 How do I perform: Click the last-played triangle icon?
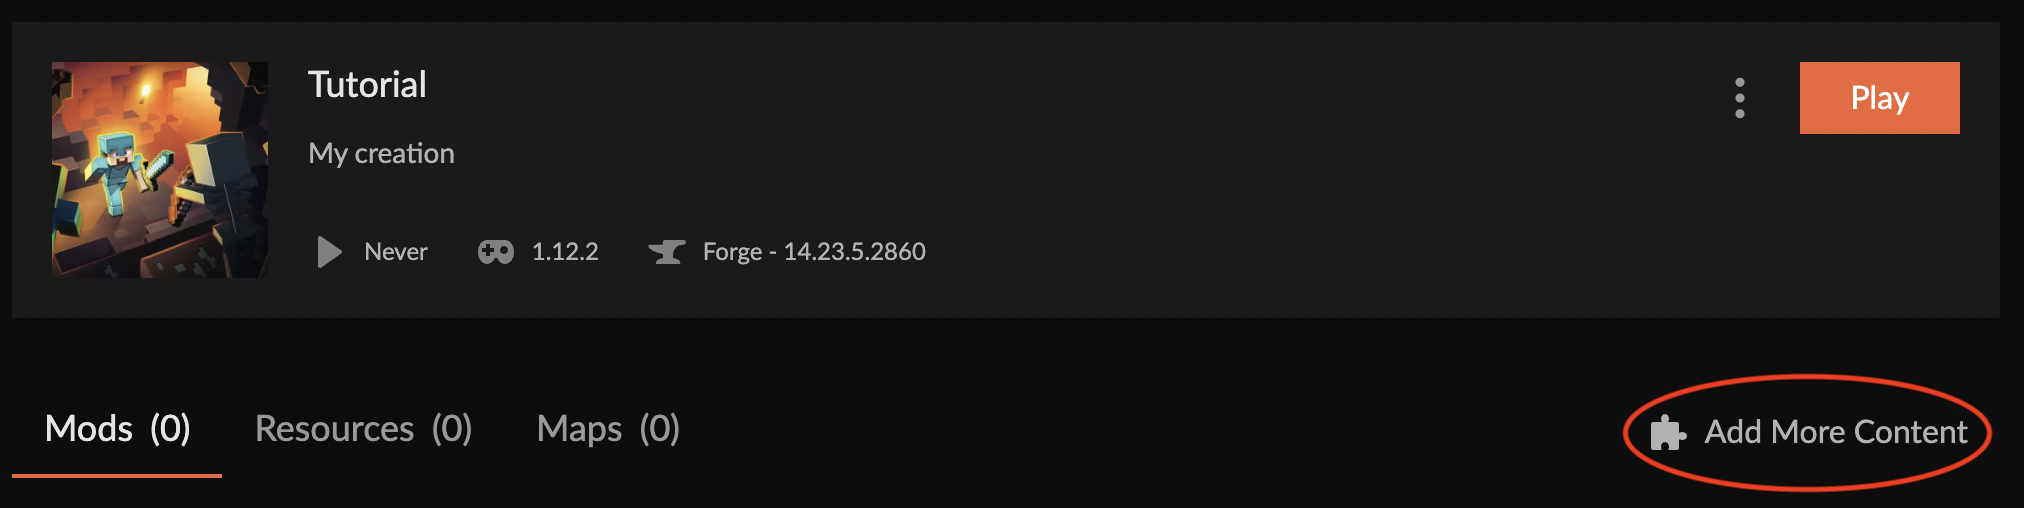click(329, 251)
